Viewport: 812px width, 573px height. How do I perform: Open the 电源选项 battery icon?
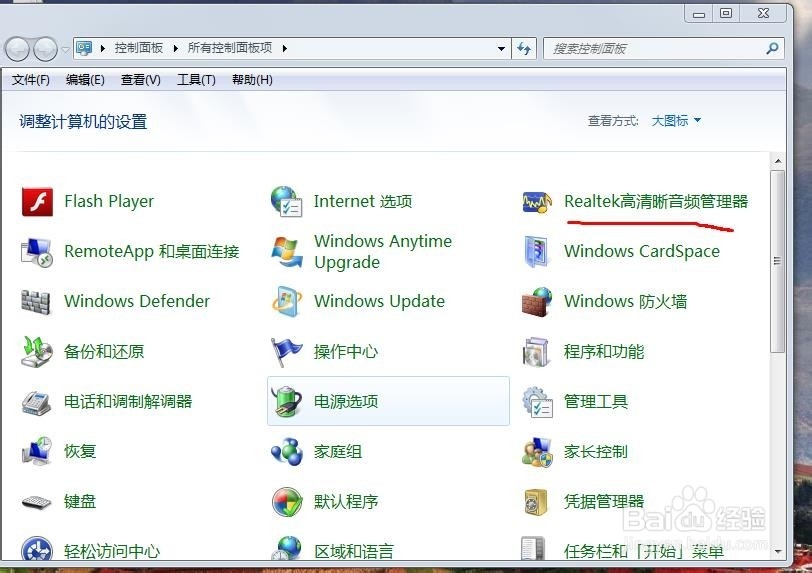pos(287,401)
